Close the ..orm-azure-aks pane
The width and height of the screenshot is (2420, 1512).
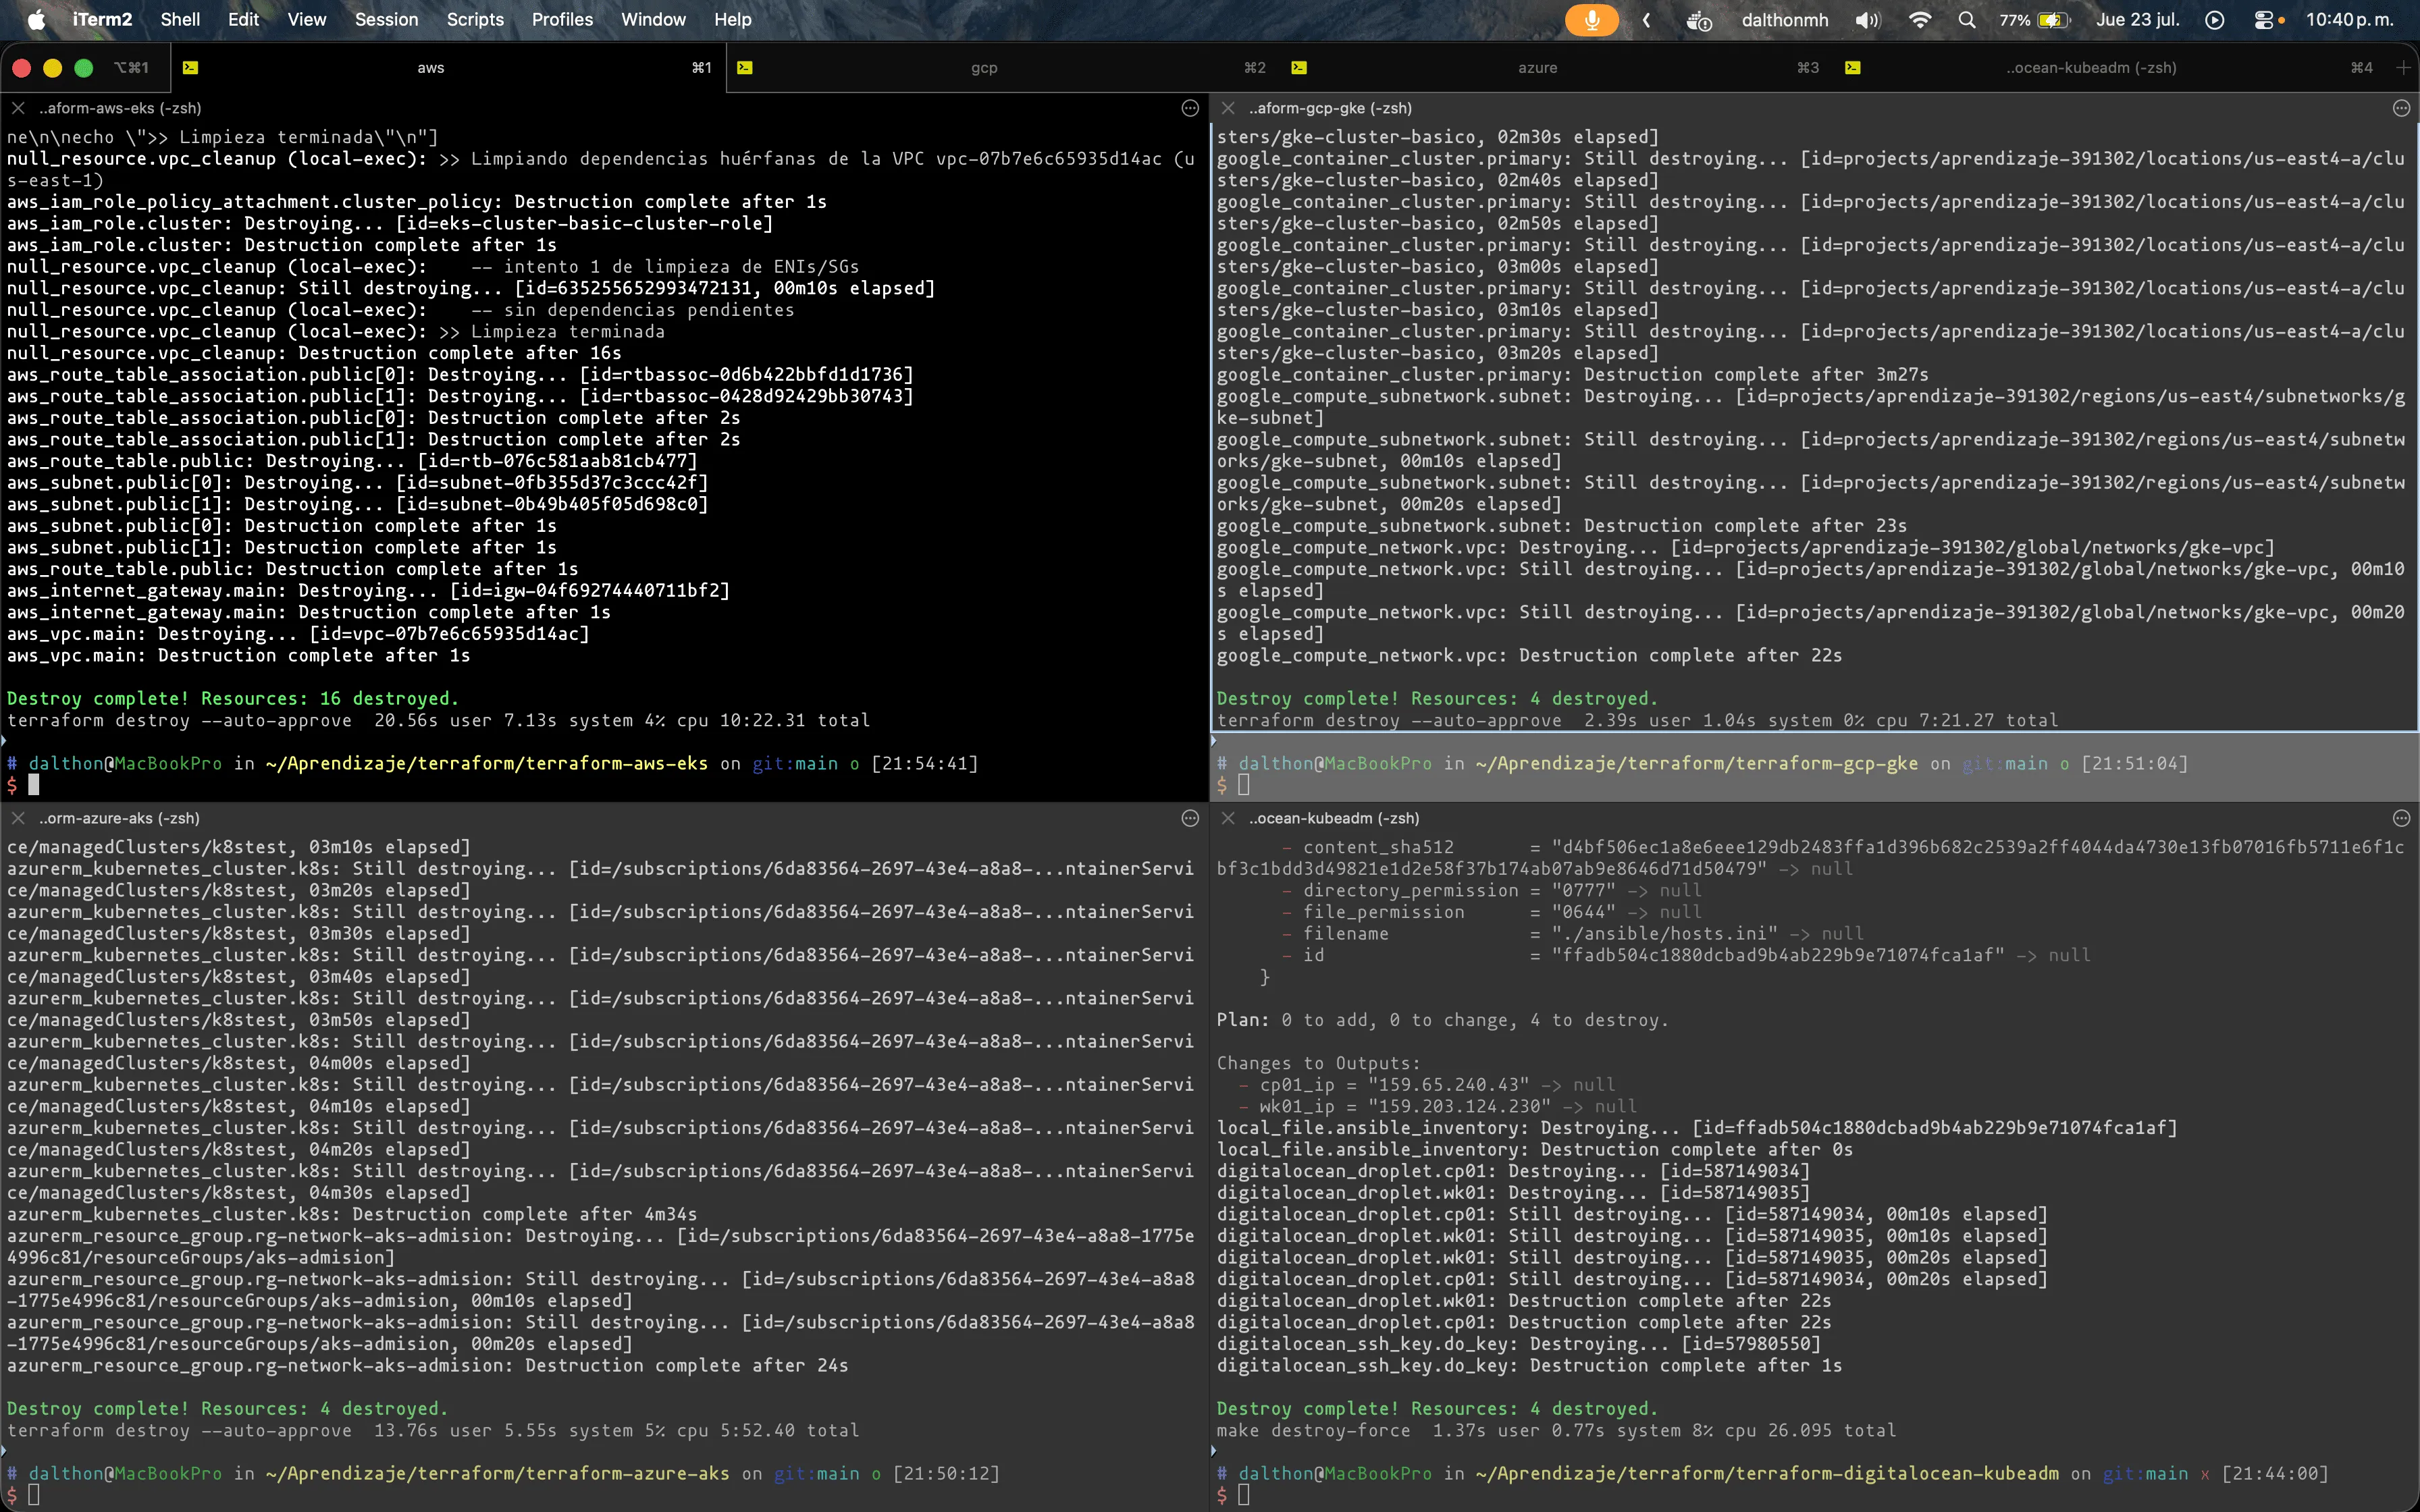click(x=18, y=818)
